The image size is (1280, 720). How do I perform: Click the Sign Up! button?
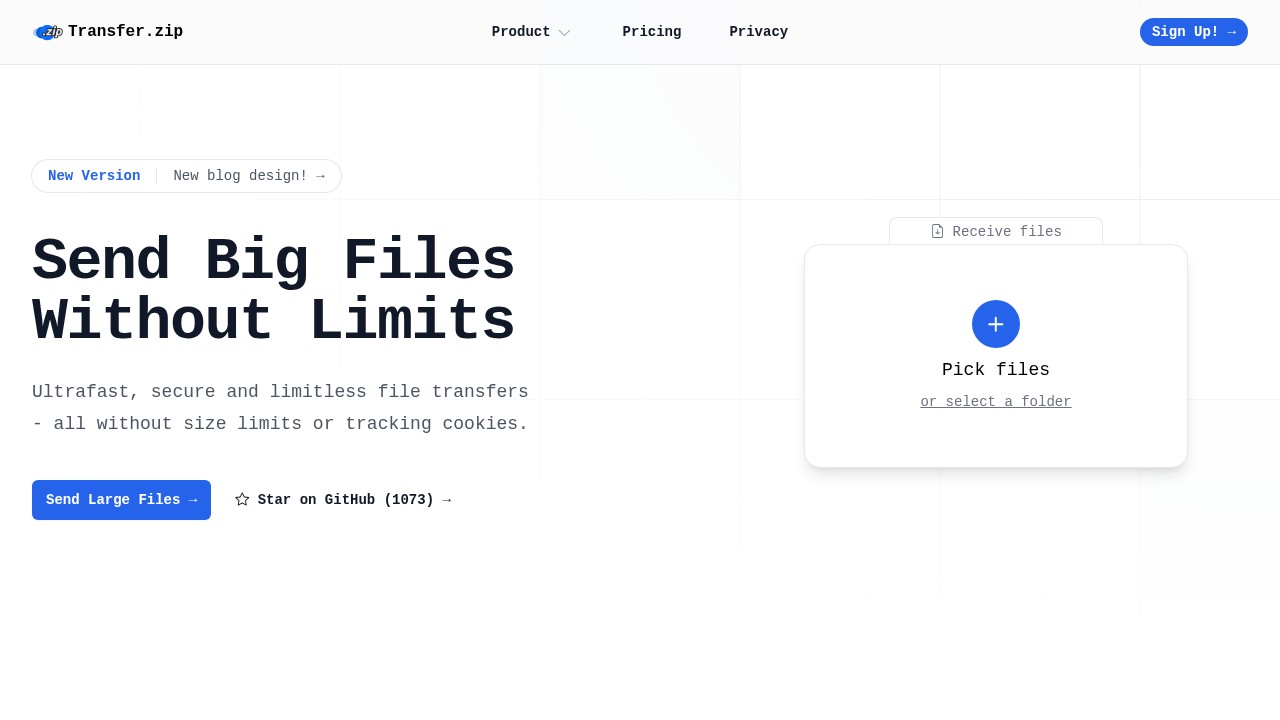tap(1194, 32)
